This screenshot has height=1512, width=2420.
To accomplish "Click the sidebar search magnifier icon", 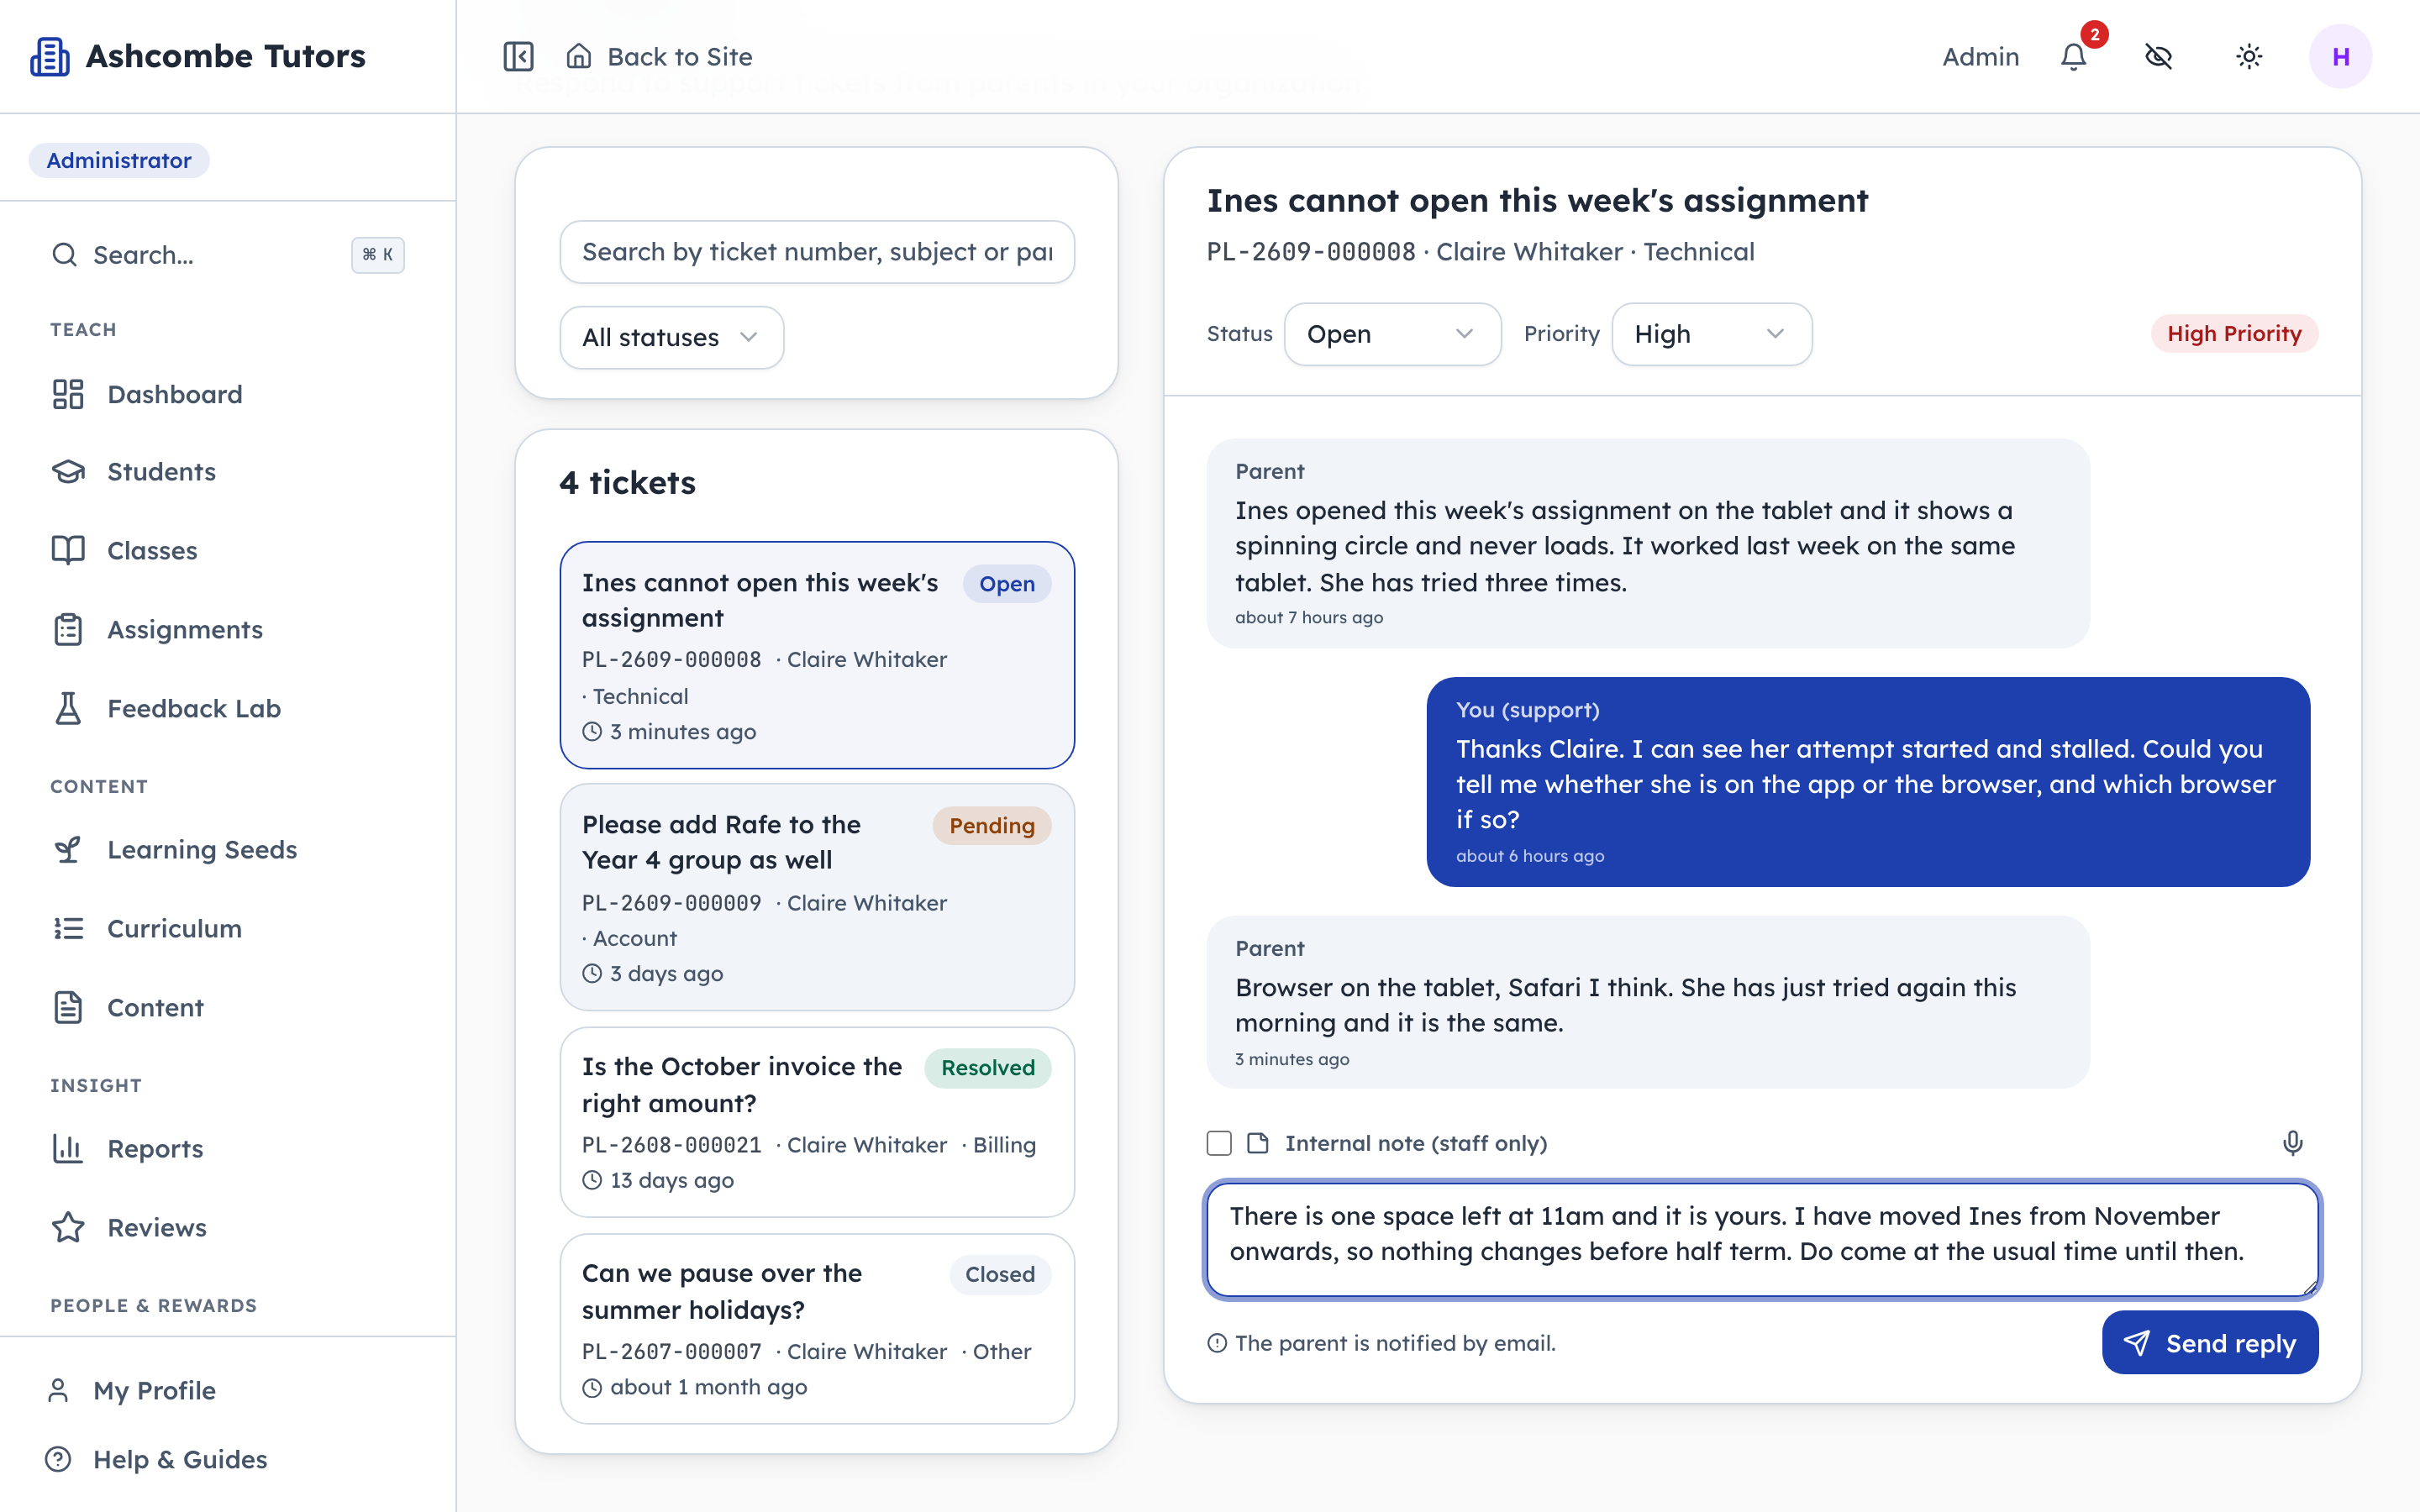I will tap(64, 255).
